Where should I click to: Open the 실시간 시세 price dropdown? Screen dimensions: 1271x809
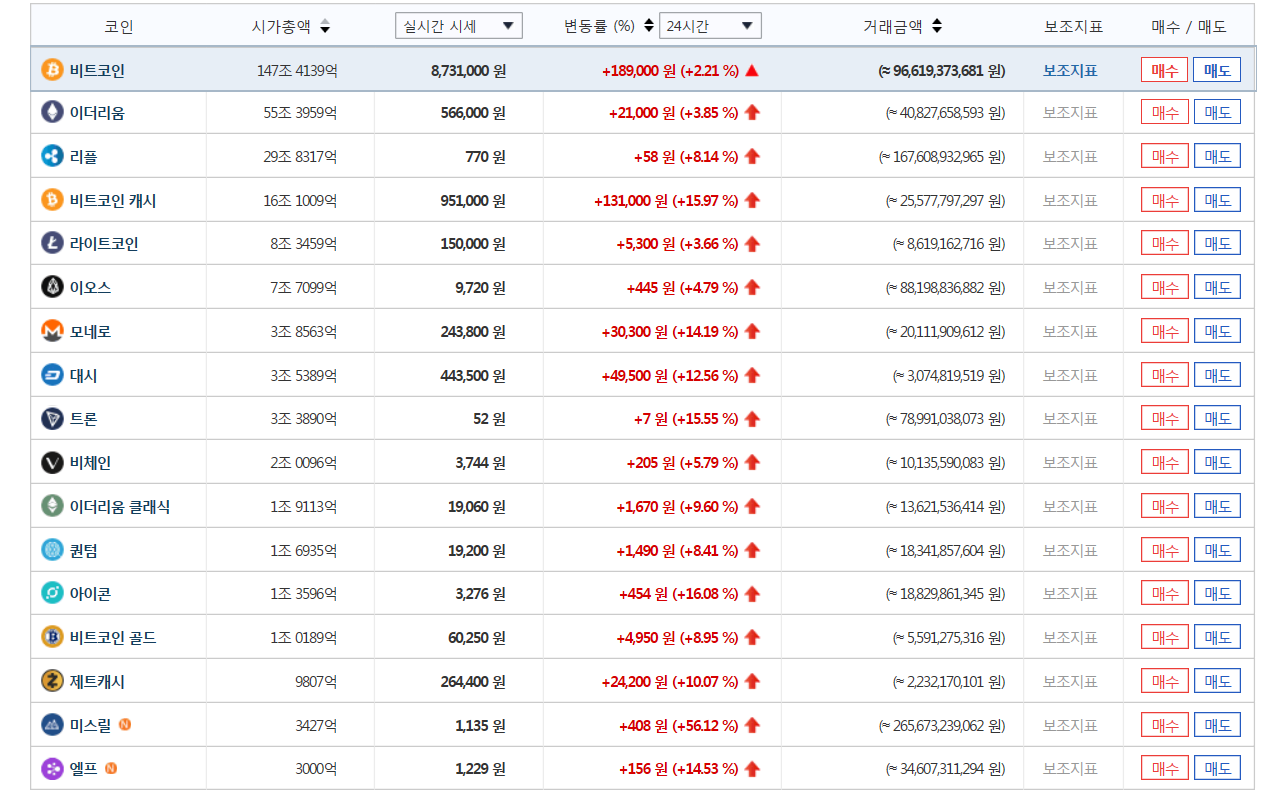[x=458, y=25]
